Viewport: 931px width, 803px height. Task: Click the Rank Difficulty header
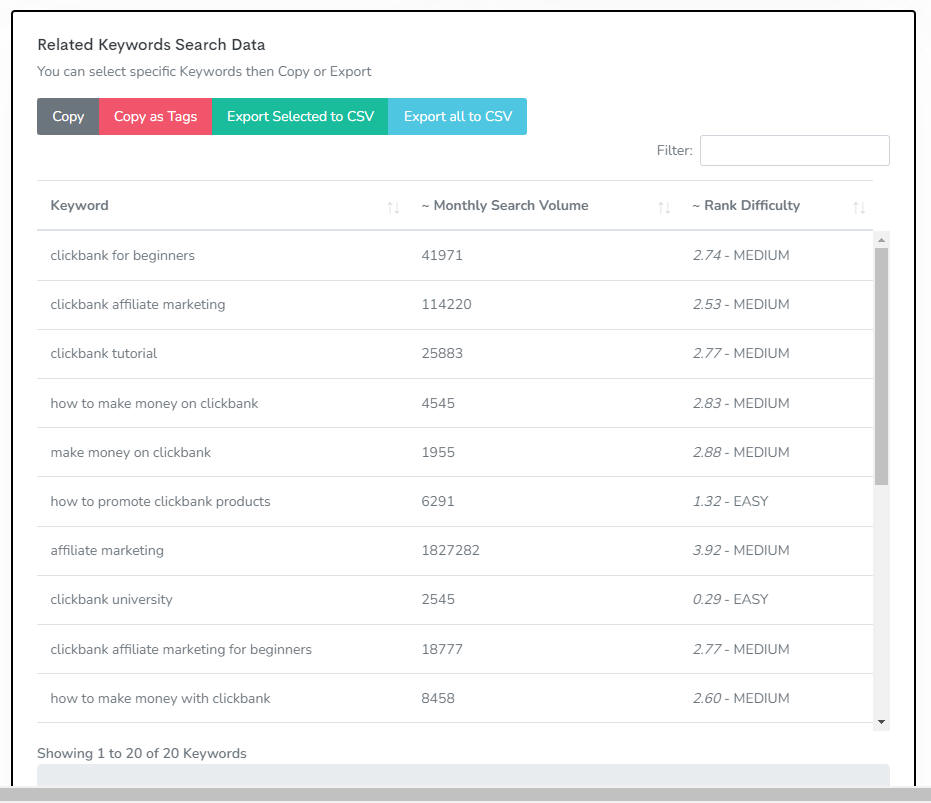point(746,206)
